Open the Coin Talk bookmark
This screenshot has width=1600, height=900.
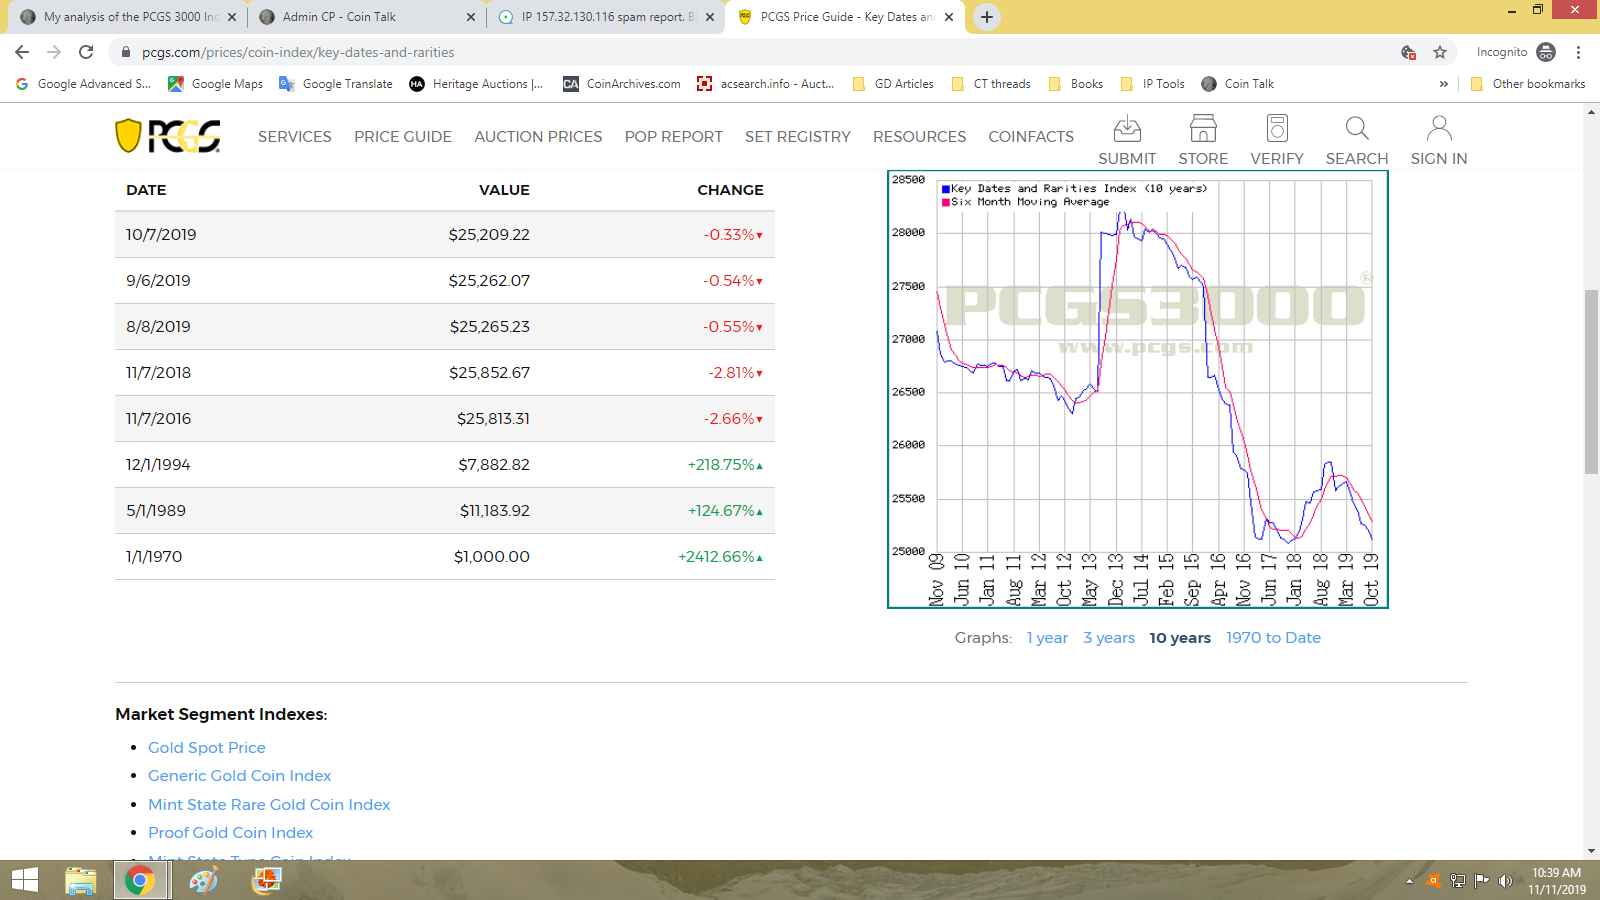(x=1238, y=84)
